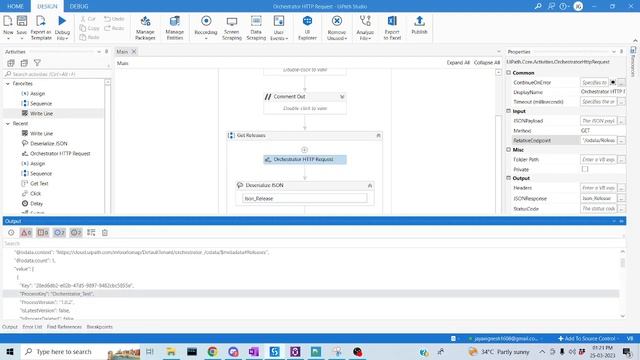The image size is (640, 360).
Task: Toggle the Private checkbox in Properties
Action: [585, 169]
